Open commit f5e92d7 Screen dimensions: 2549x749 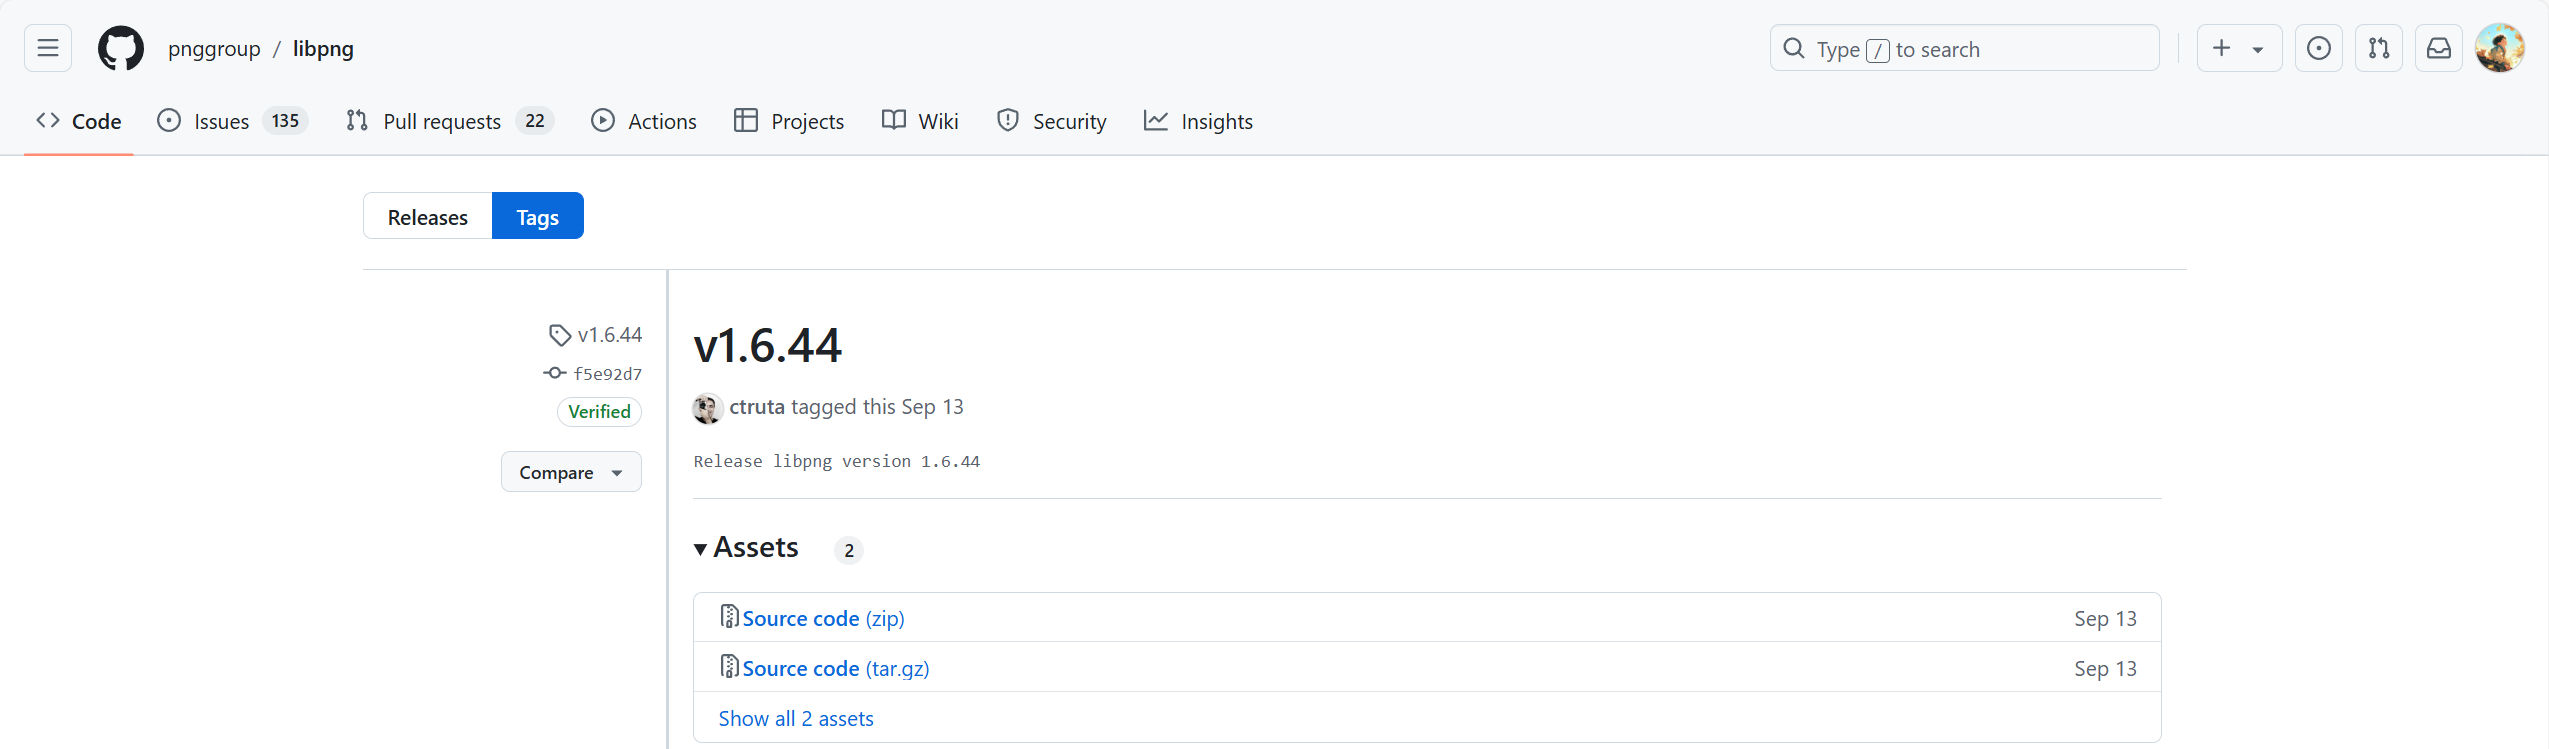click(x=608, y=374)
